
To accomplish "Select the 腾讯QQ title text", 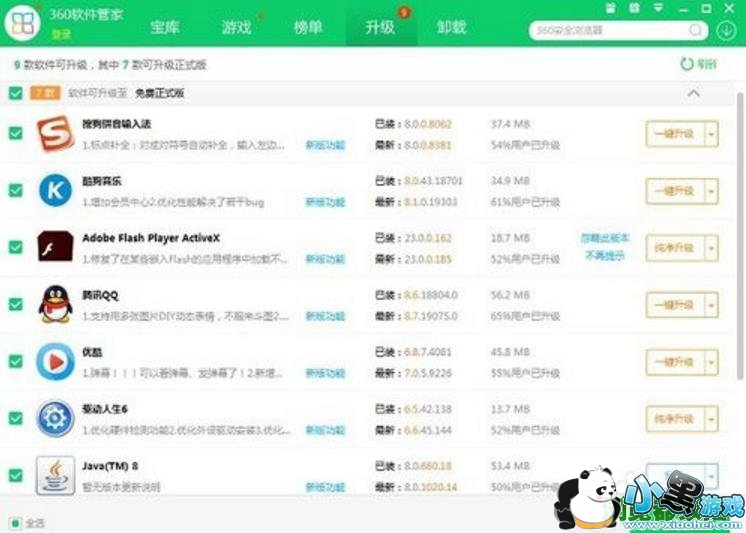I will click(100, 295).
